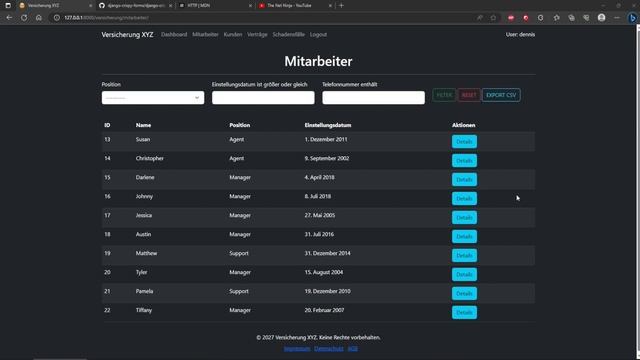The image size is (640, 360).
Task: Open Details for Darlene
Action: coord(464,180)
